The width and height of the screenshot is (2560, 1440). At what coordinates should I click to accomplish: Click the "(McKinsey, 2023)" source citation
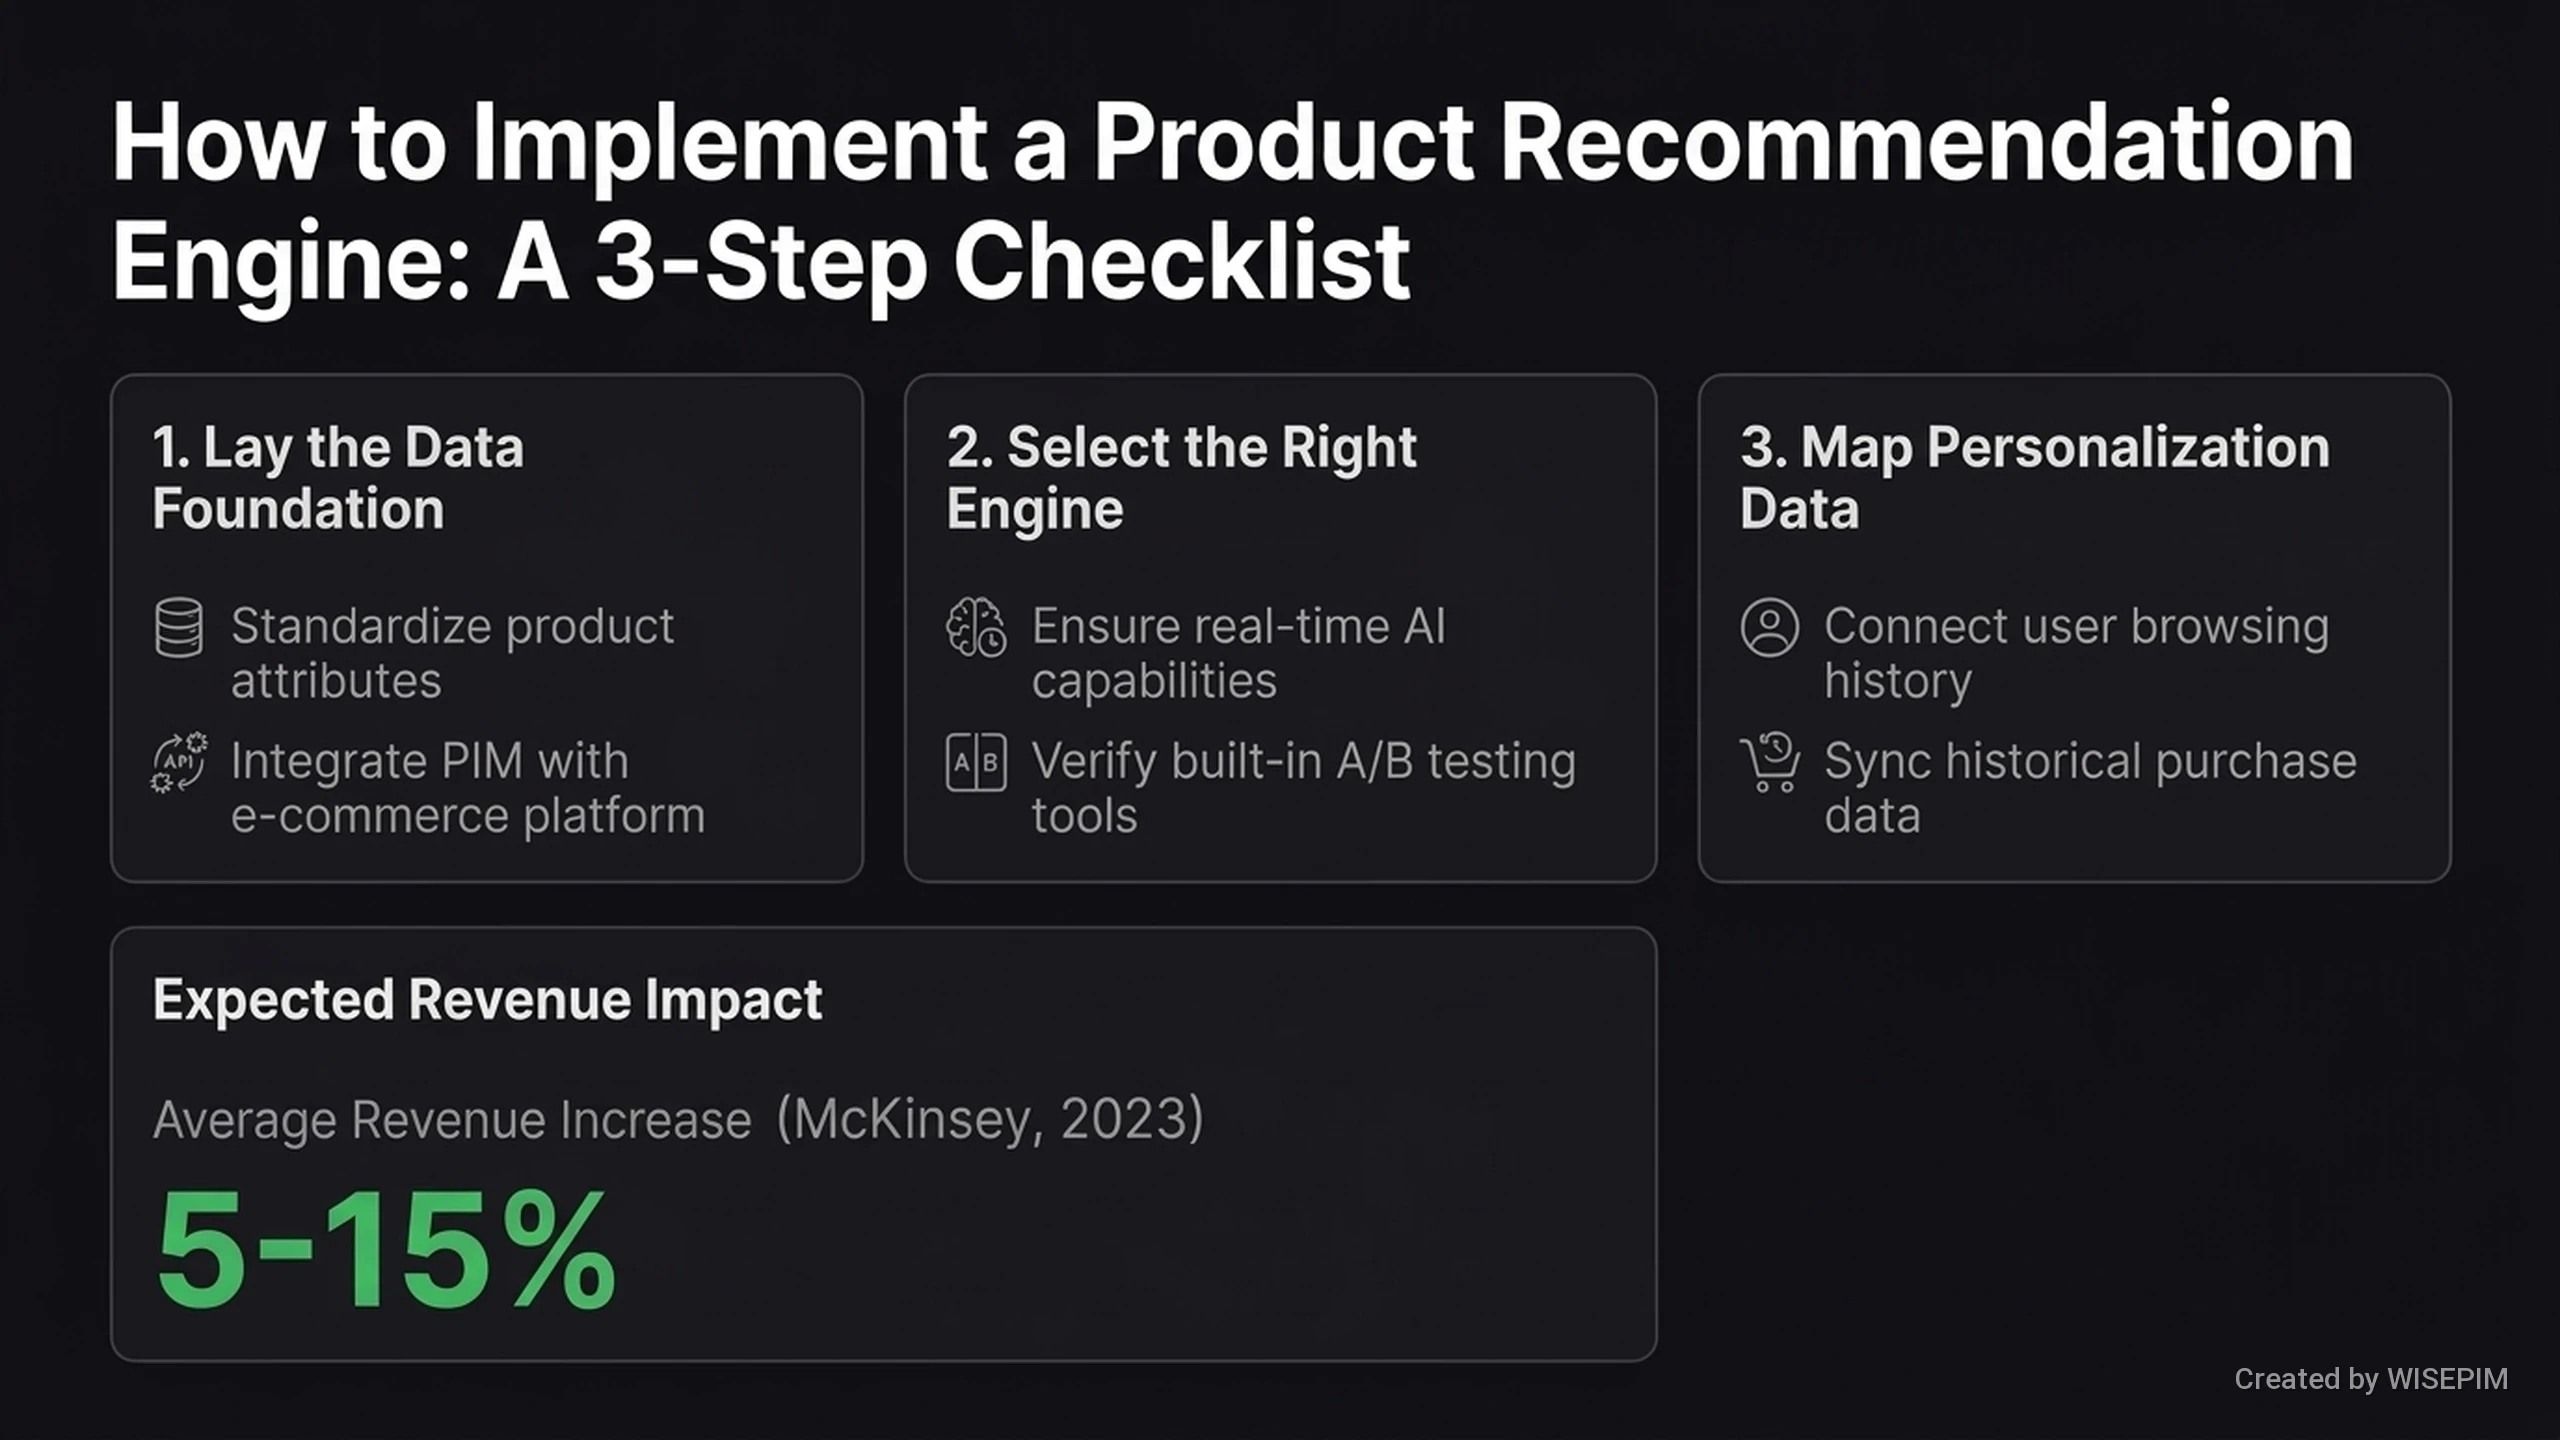[990, 1118]
